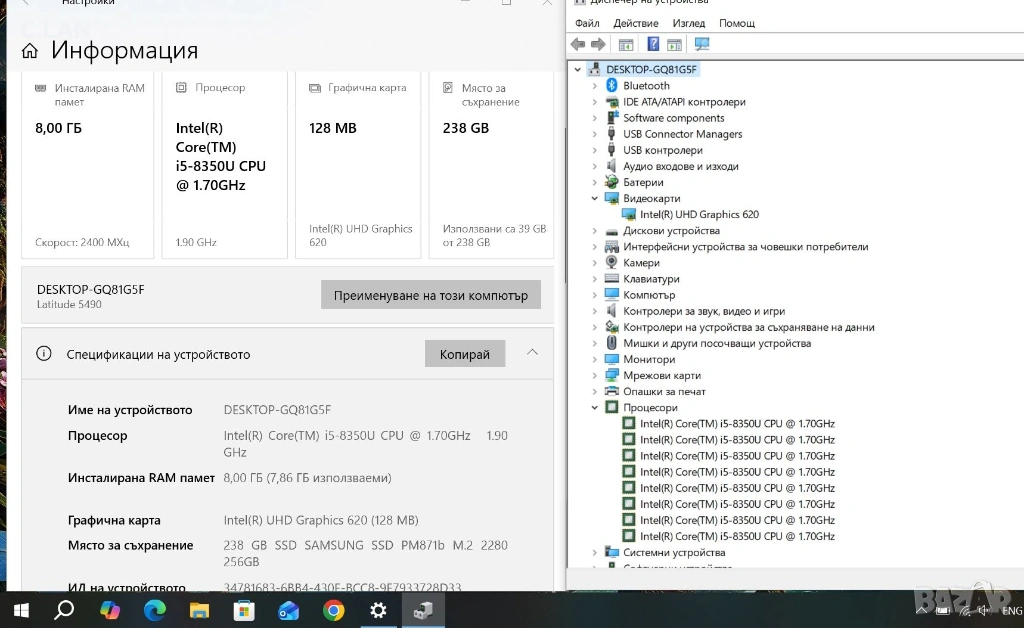Screen dimensions: 1024x628
Task: Collapse the Процесори tree node
Action: (x=594, y=408)
